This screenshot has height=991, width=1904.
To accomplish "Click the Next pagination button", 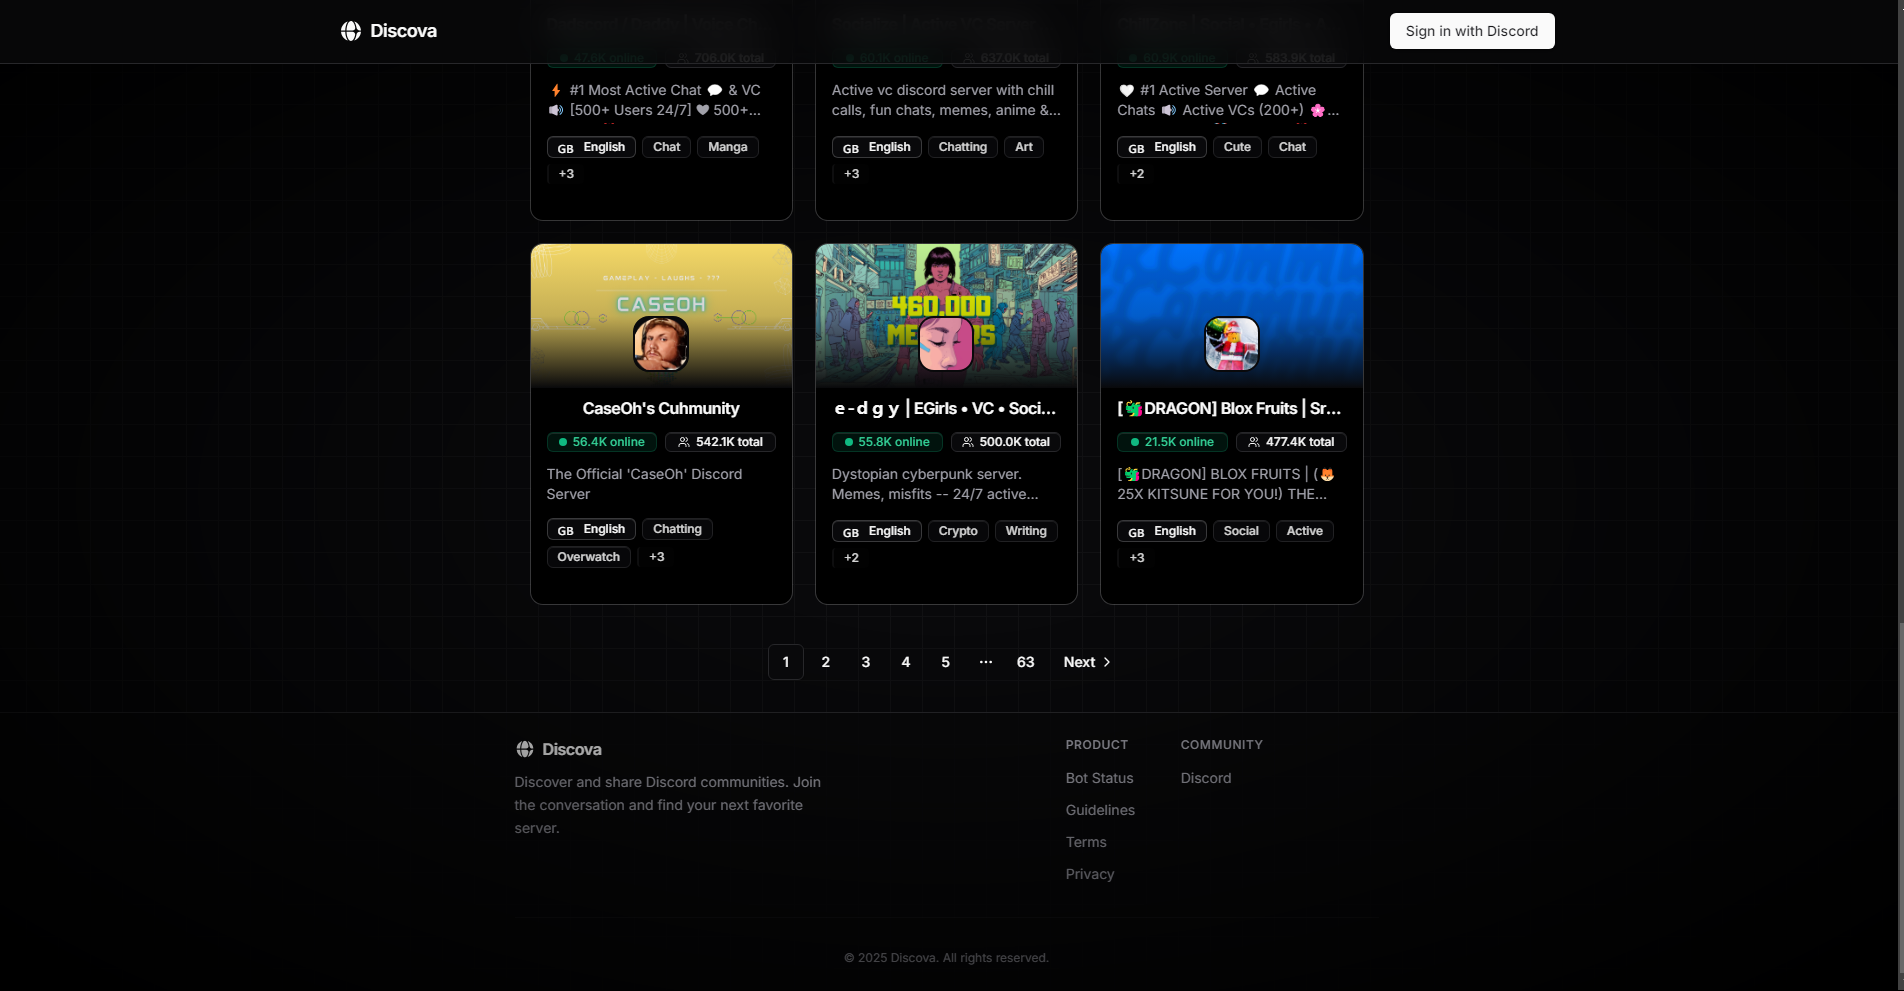I will (x=1088, y=662).
